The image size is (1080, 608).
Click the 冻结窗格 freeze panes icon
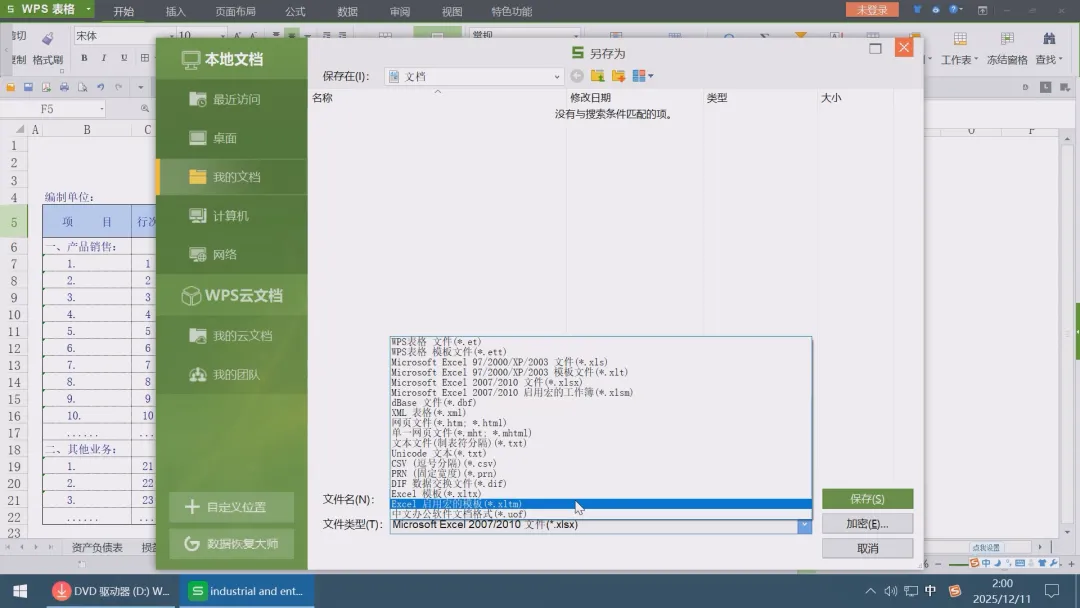tap(1007, 39)
